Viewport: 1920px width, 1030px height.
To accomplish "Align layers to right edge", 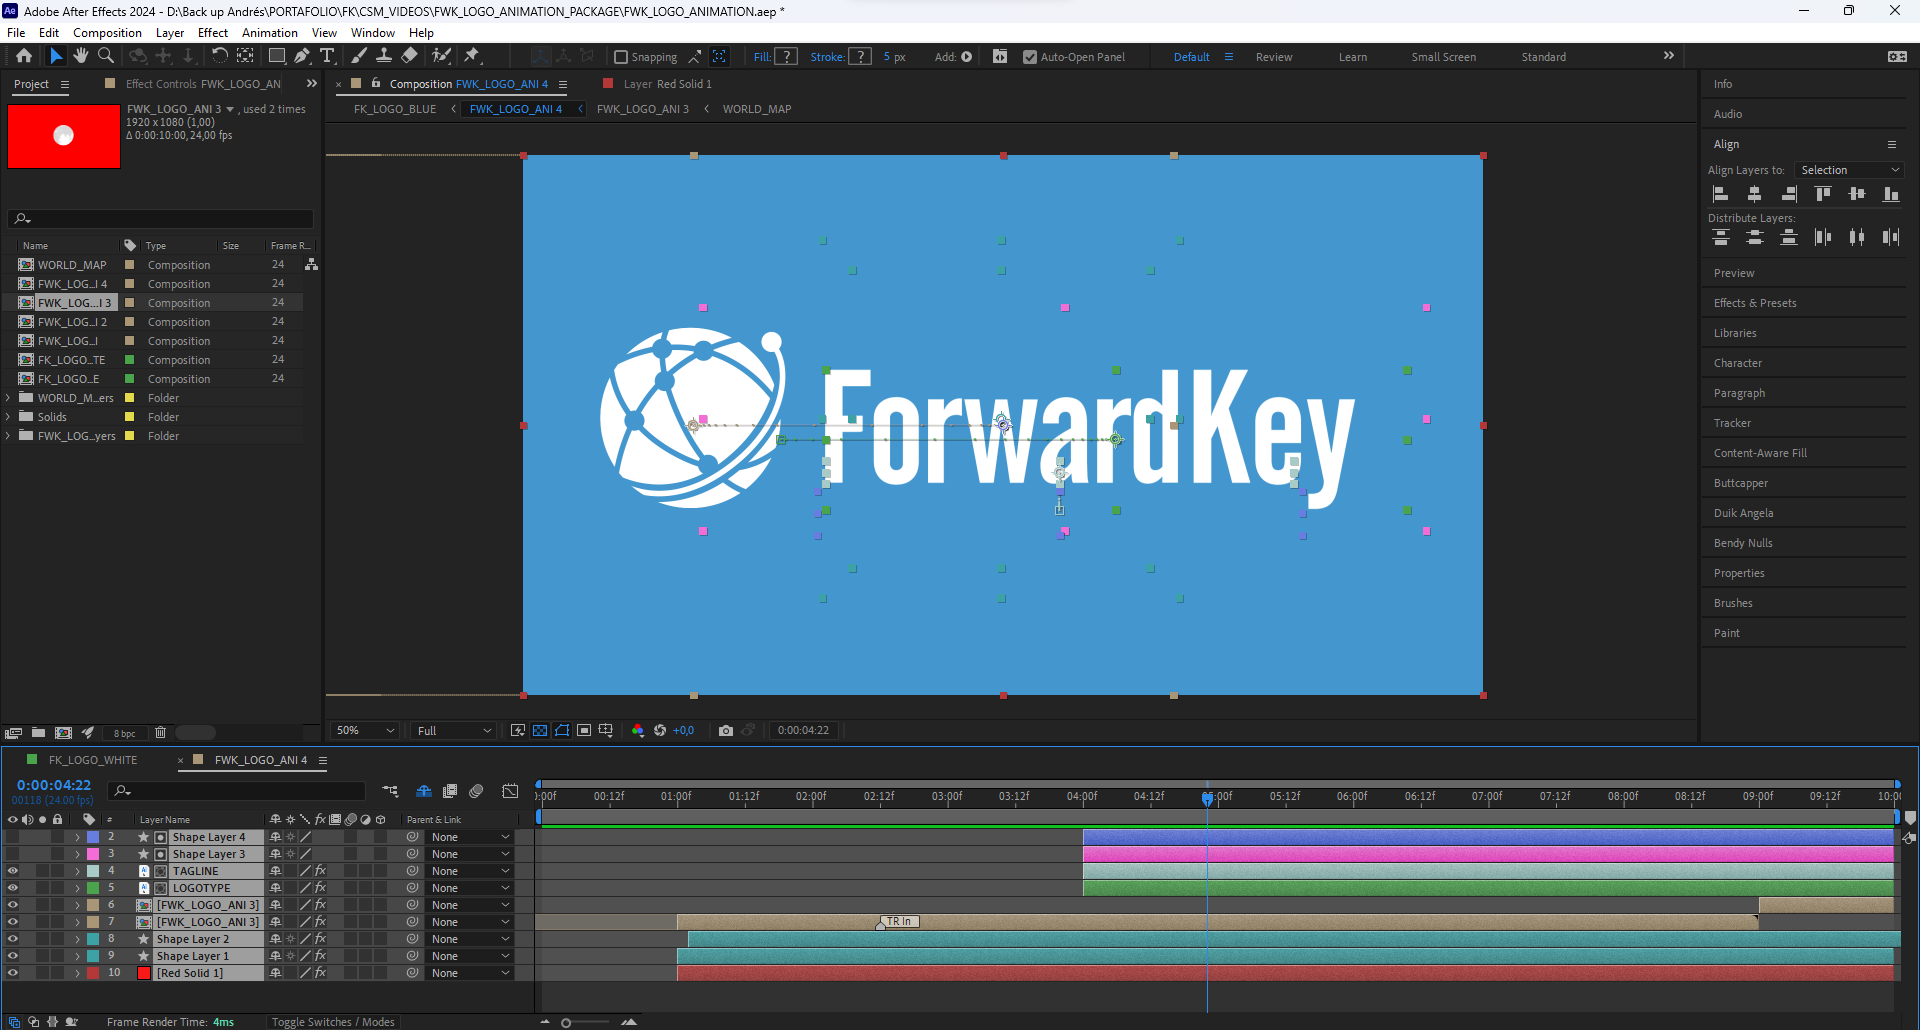I will (1789, 194).
